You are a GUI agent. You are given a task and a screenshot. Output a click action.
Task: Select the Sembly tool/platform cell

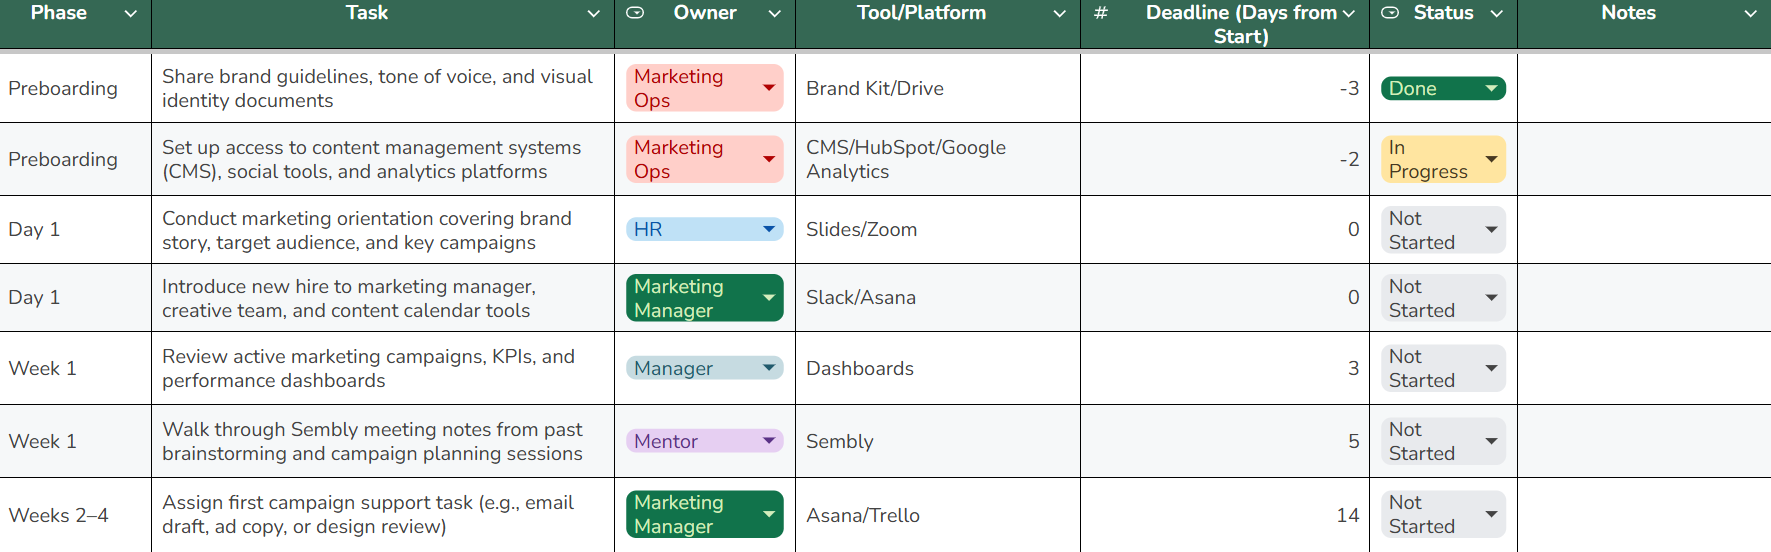(937, 441)
